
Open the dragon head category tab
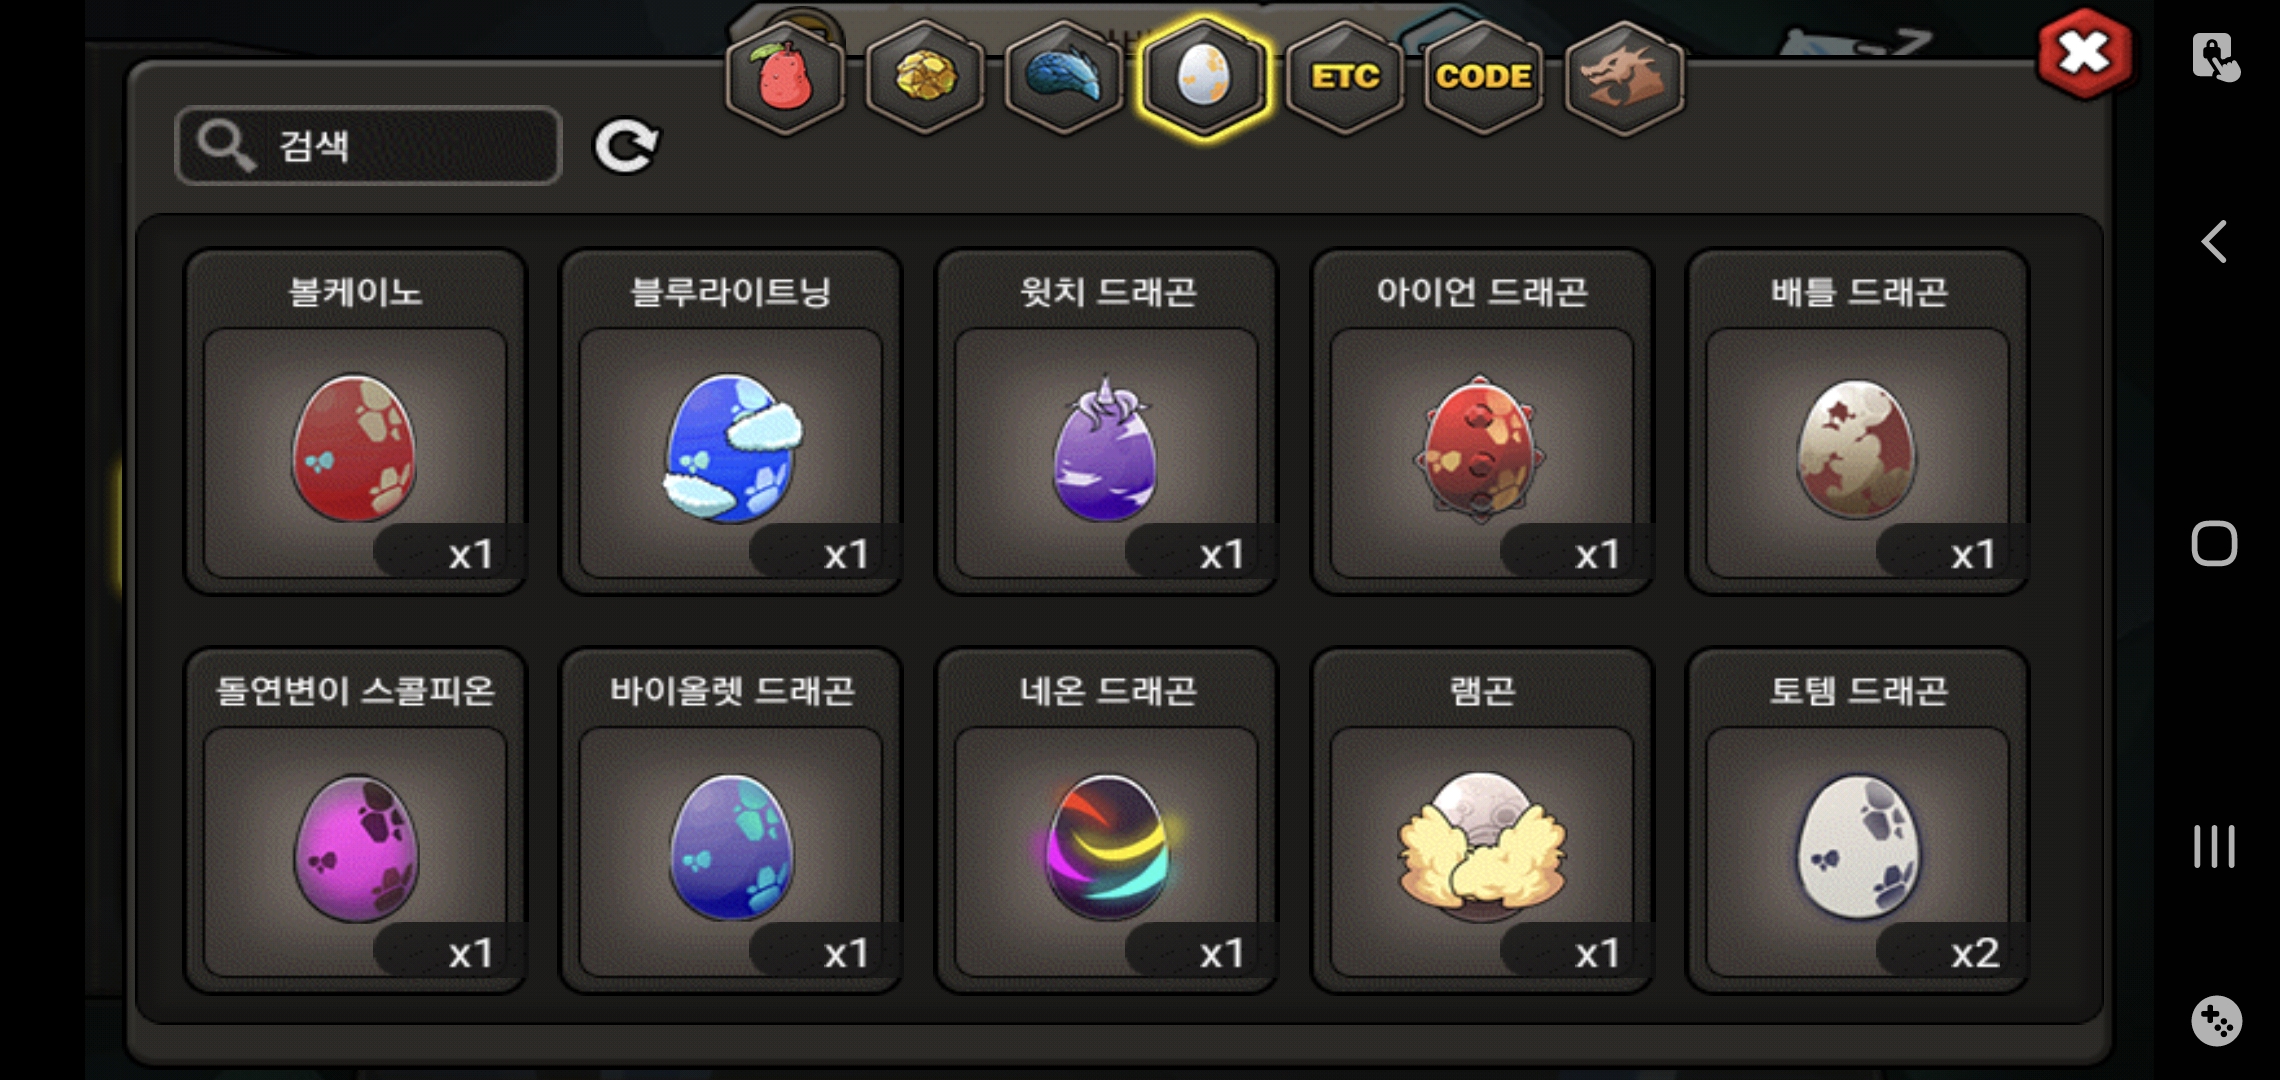coord(1624,77)
